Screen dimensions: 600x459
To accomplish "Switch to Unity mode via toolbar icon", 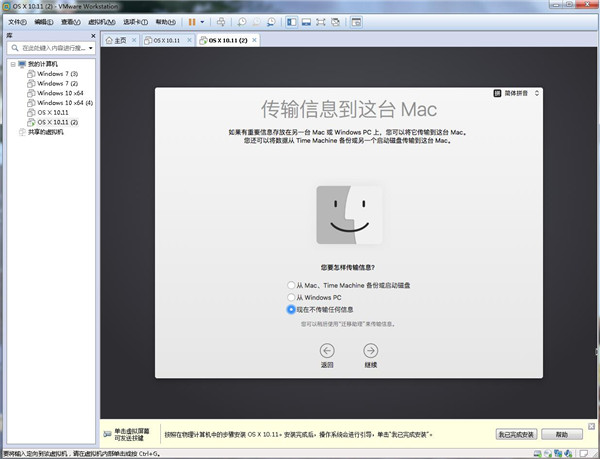I will click(336, 22).
